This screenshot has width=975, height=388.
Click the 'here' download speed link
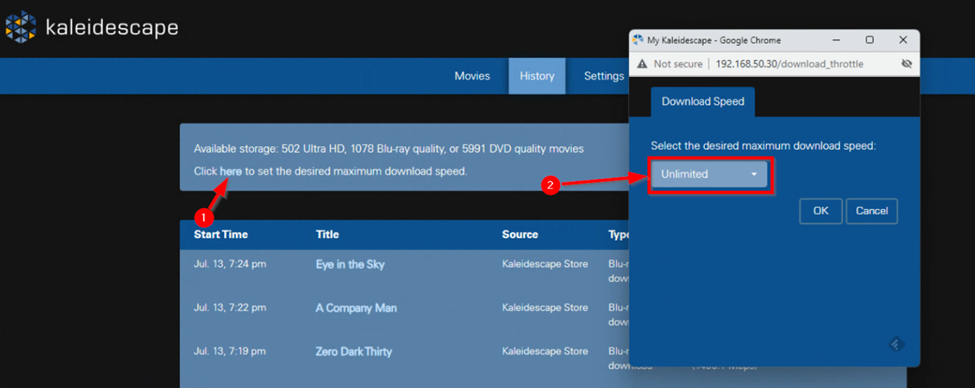point(231,171)
